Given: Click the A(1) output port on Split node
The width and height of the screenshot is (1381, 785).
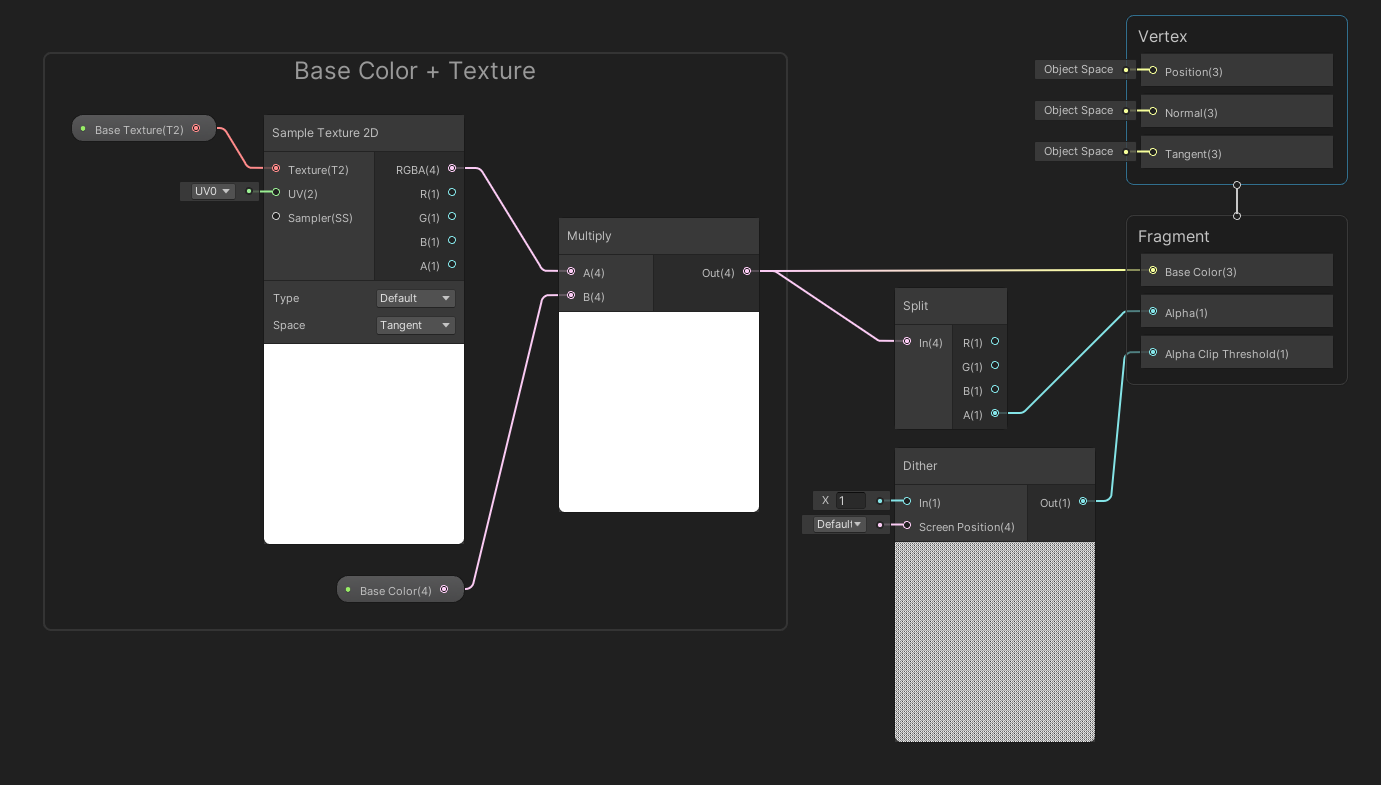Looking at the screenshot, I should click(x=994, y=414).
